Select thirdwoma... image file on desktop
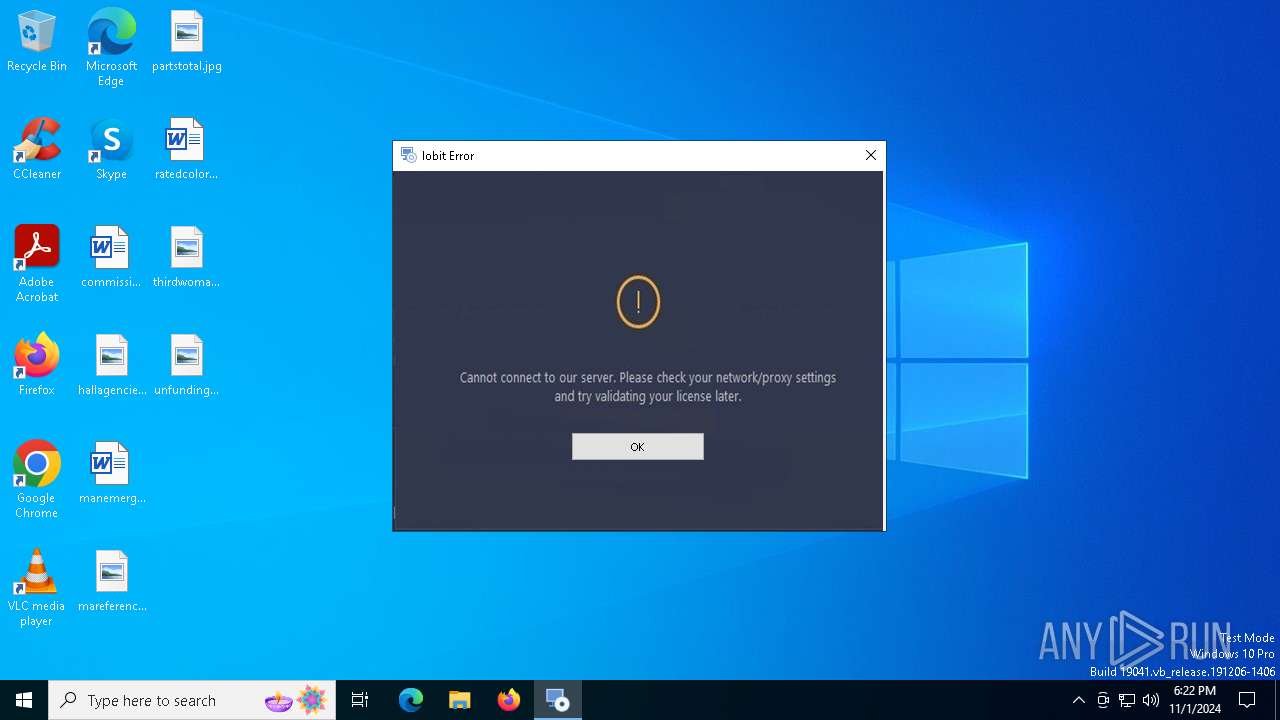The height and width of the screenshot is (720, 1280). pos(187,258)
